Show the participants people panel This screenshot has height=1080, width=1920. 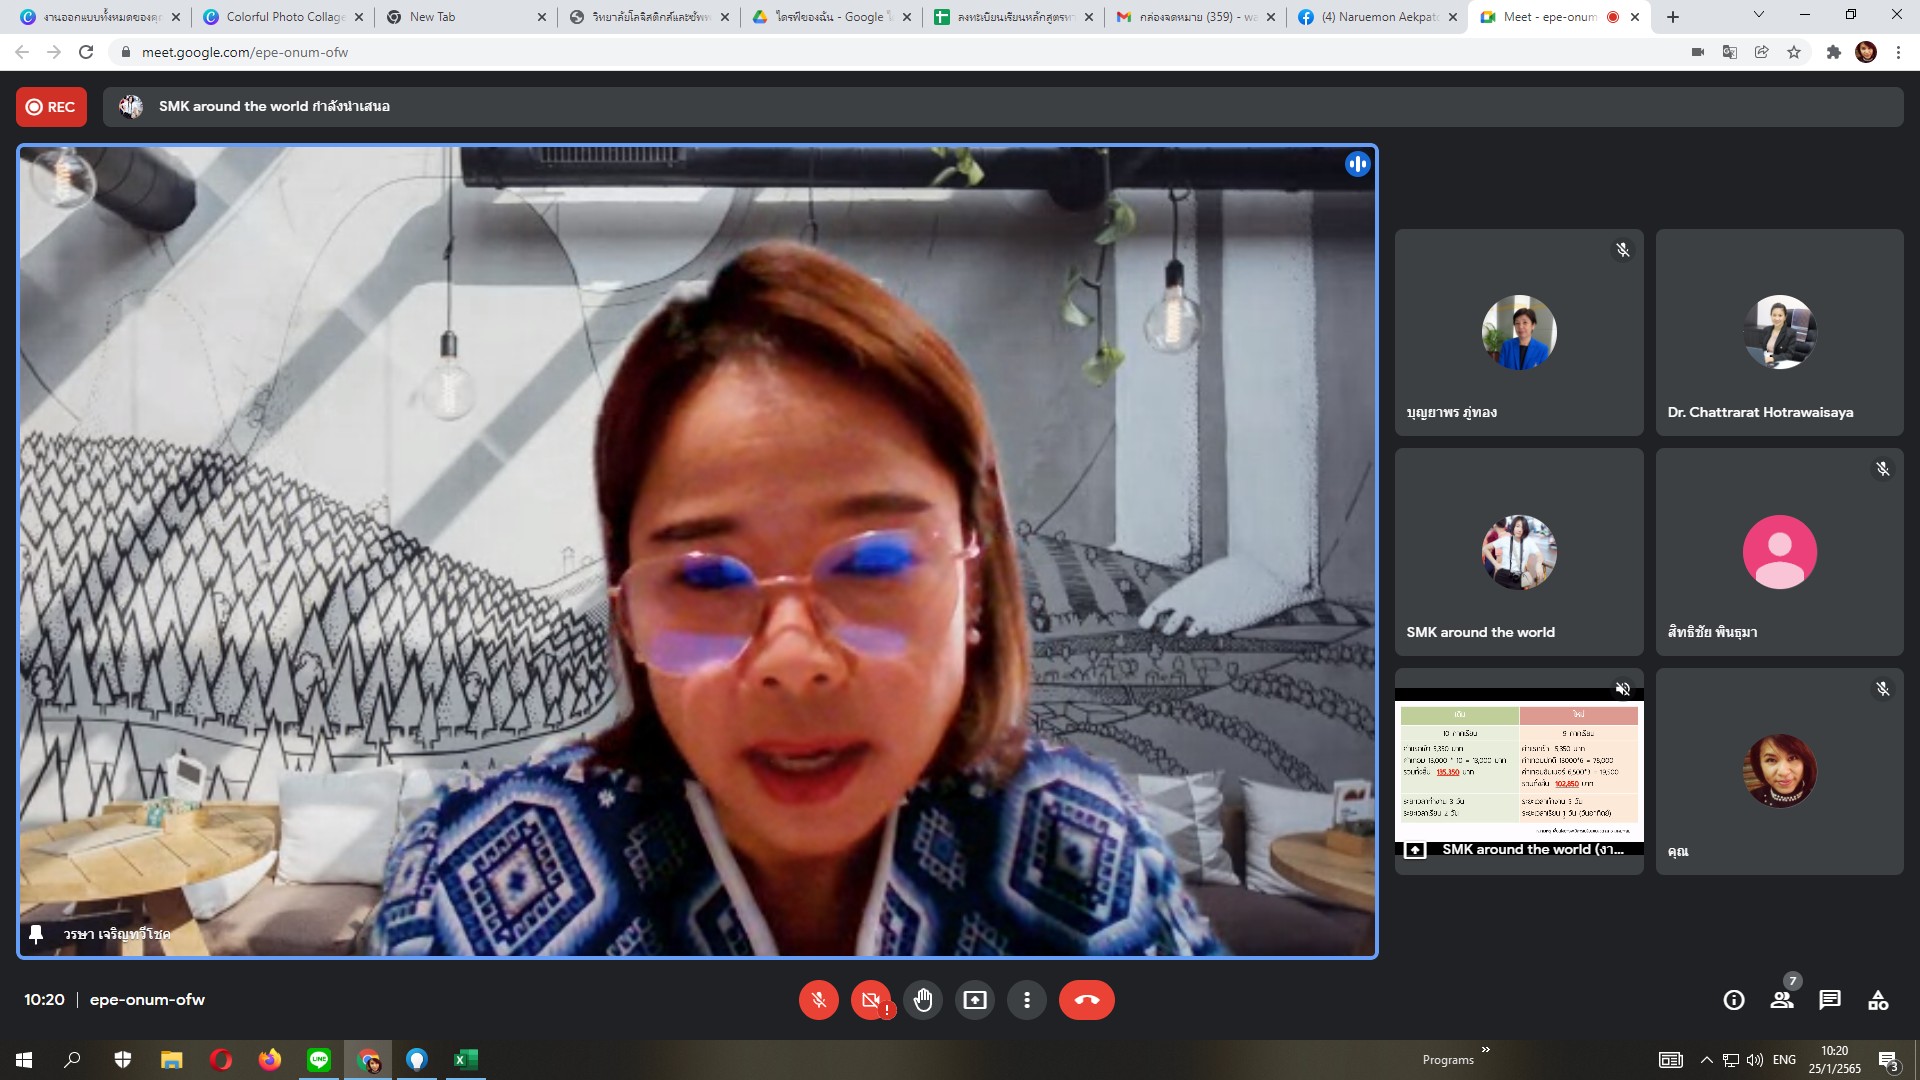tap(1782, 1000)
